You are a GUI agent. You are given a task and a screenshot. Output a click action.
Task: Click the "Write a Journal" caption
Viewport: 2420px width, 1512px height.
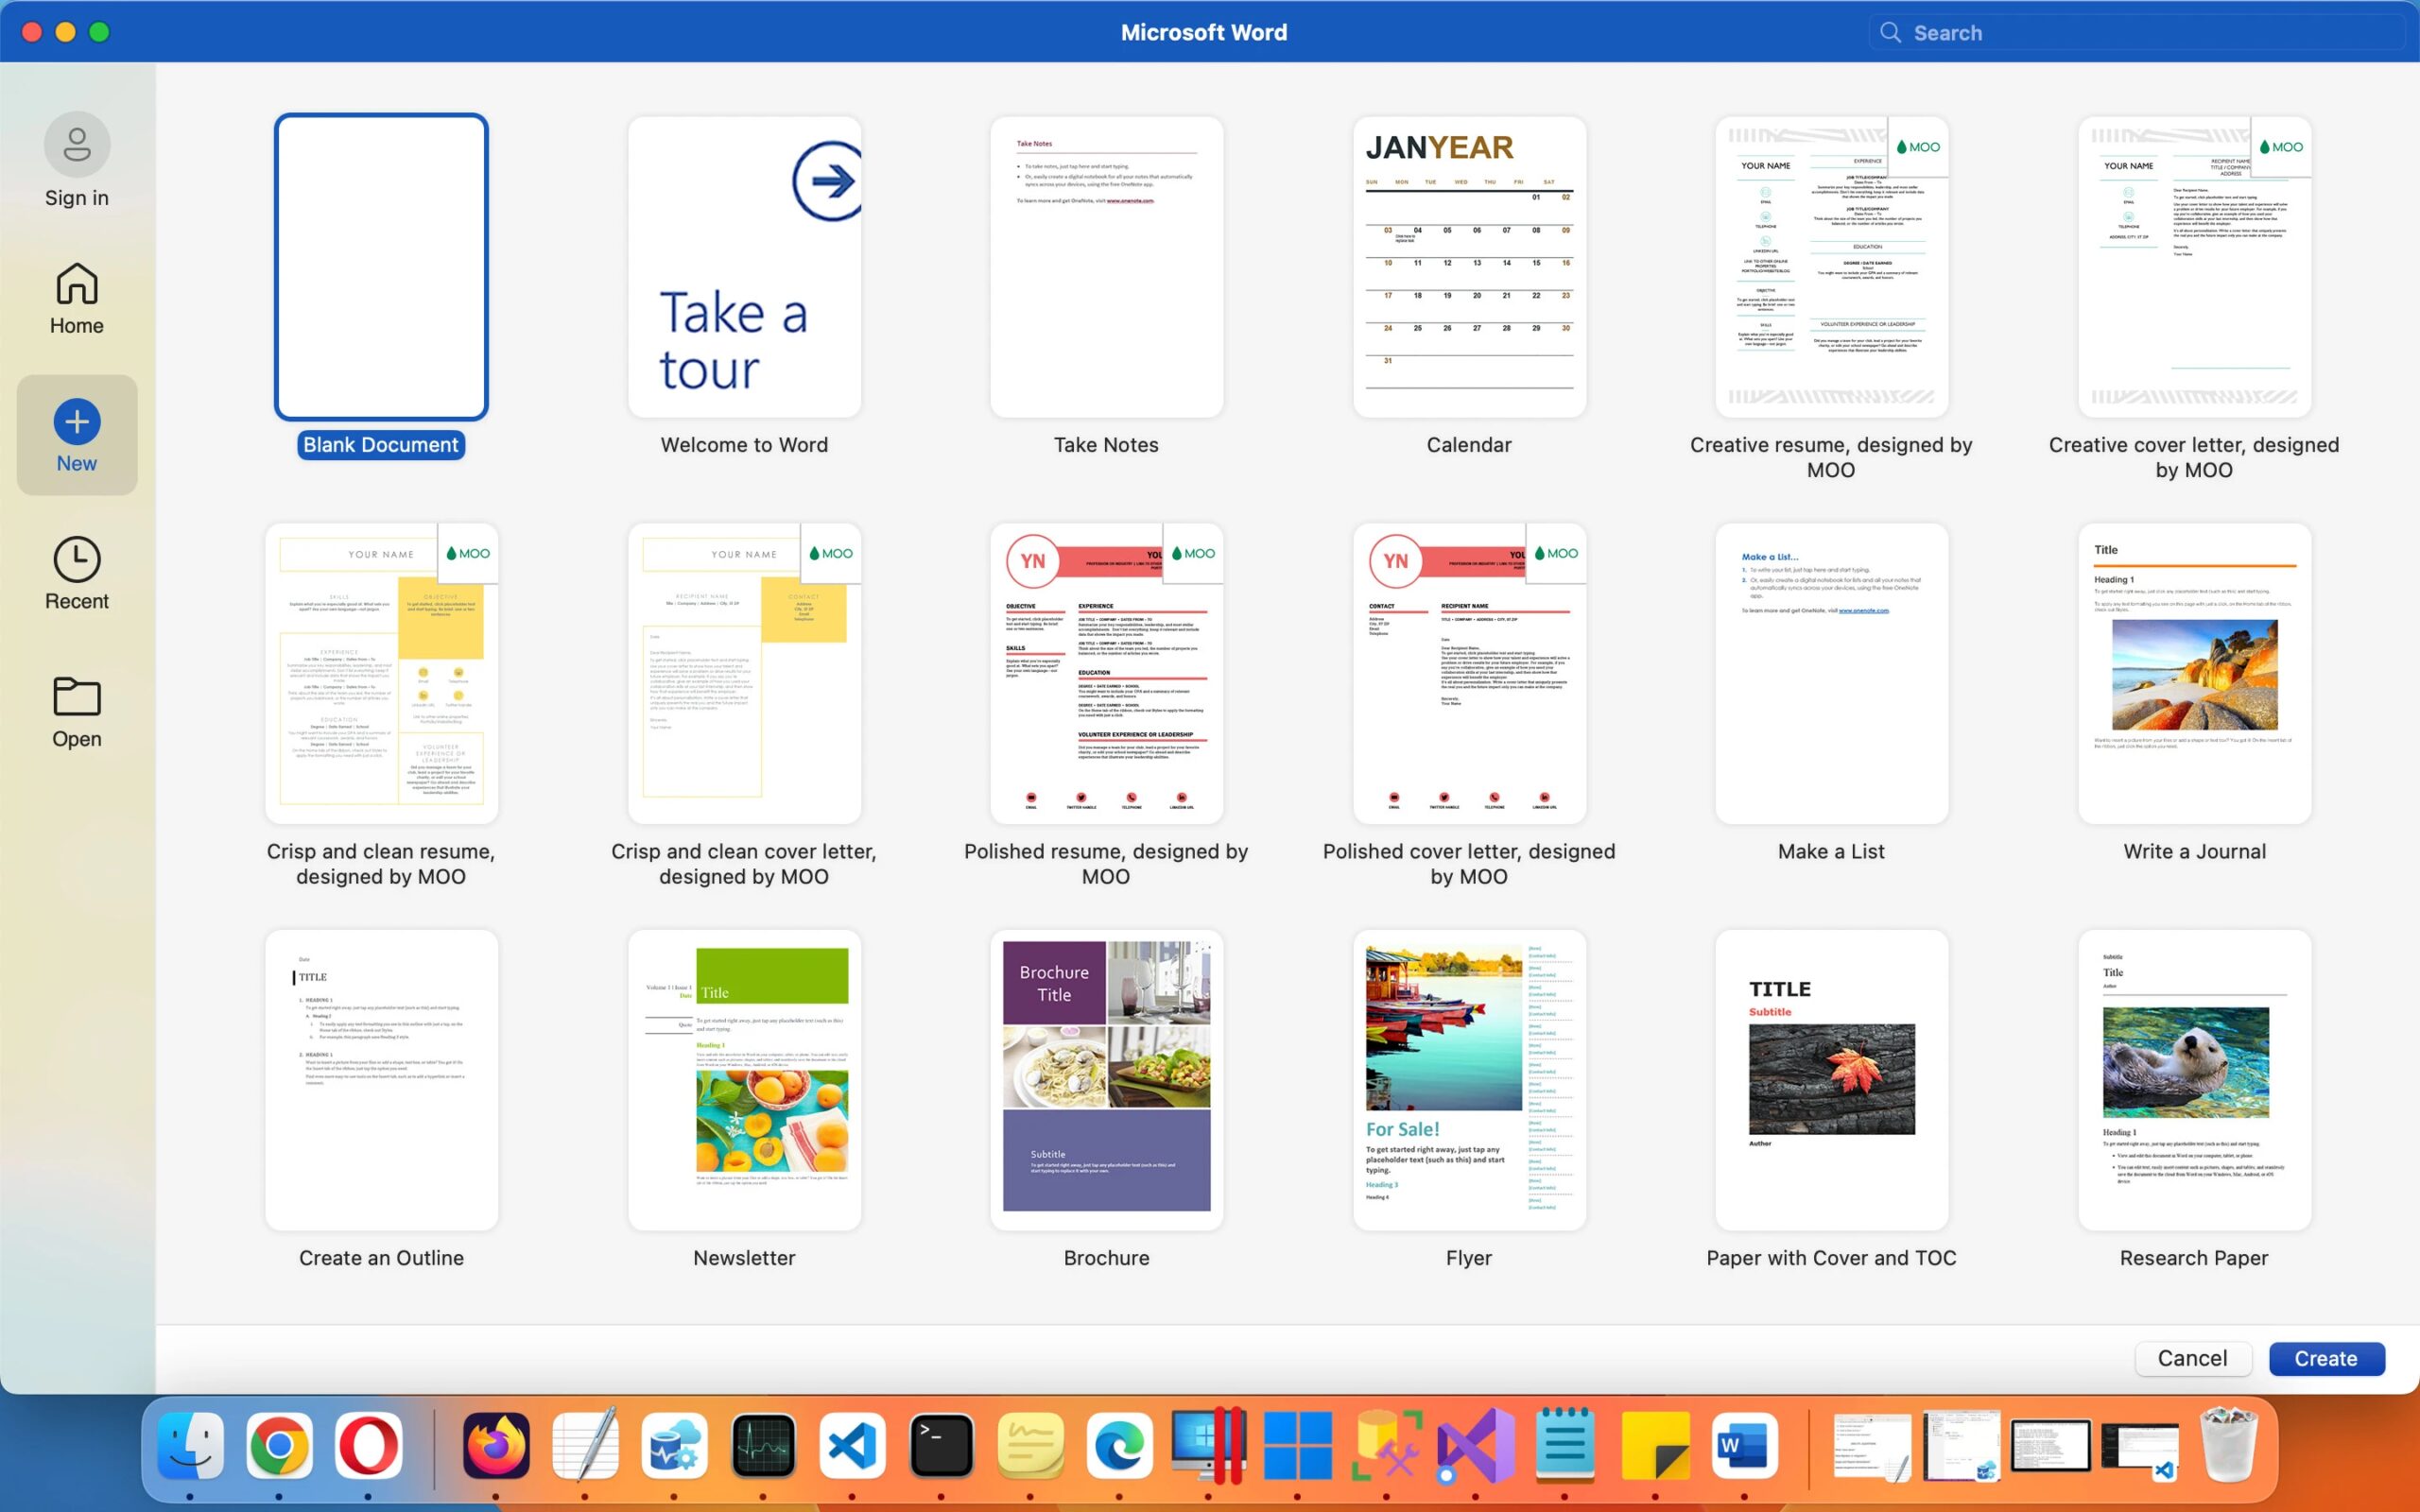pyautogui.click(x=2194, y=852)
